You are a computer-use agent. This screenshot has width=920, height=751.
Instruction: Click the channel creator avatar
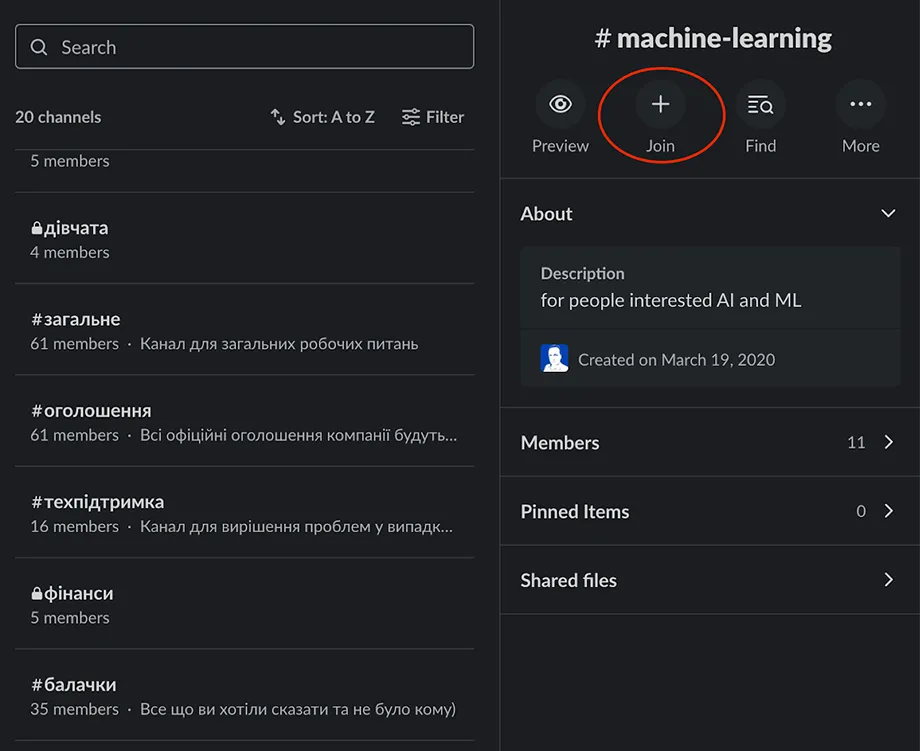coord(554,359)
